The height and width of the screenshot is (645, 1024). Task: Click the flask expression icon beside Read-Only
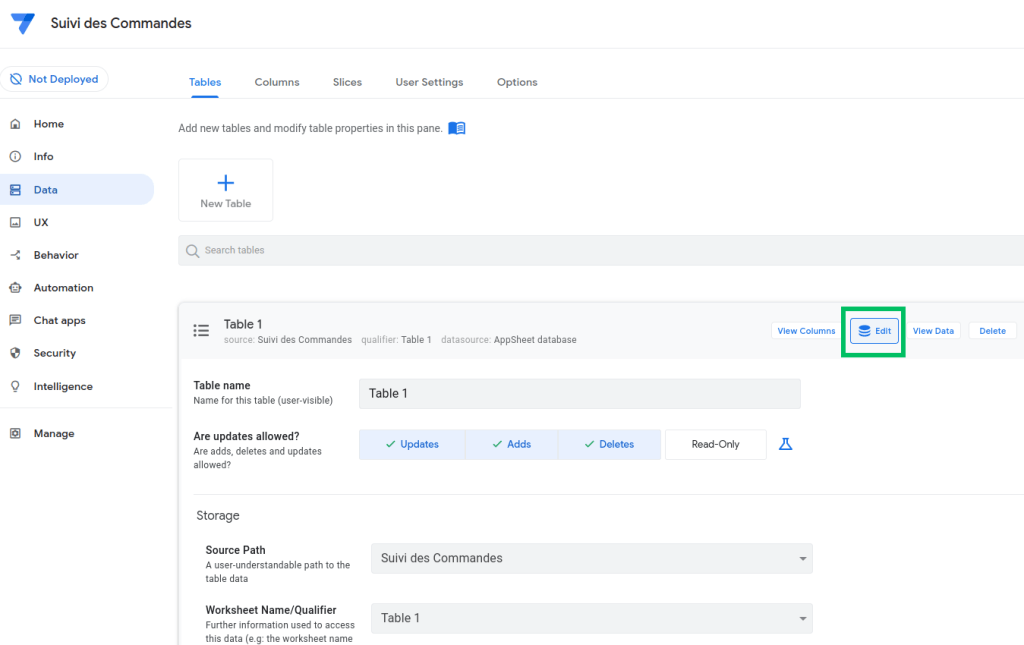coord(786,445)
